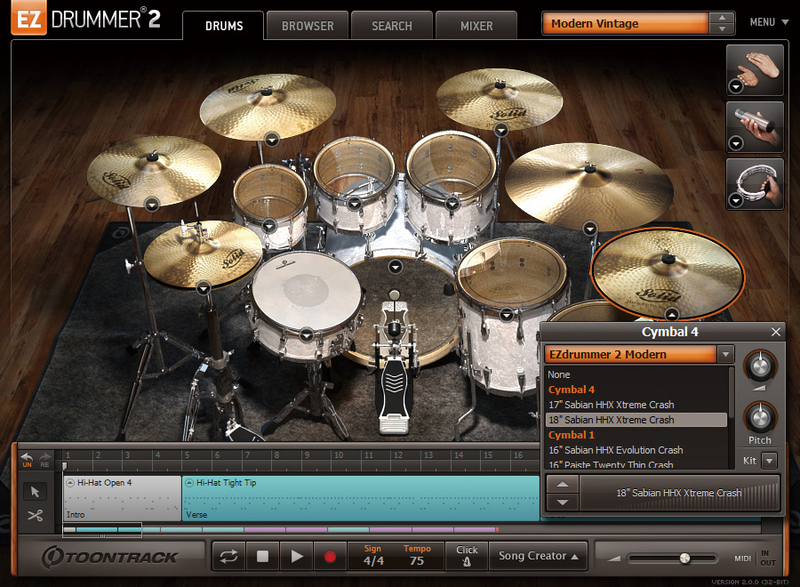Stop playback with the stop button
This screenshot has height=587, width=800.
click(262, 556)
